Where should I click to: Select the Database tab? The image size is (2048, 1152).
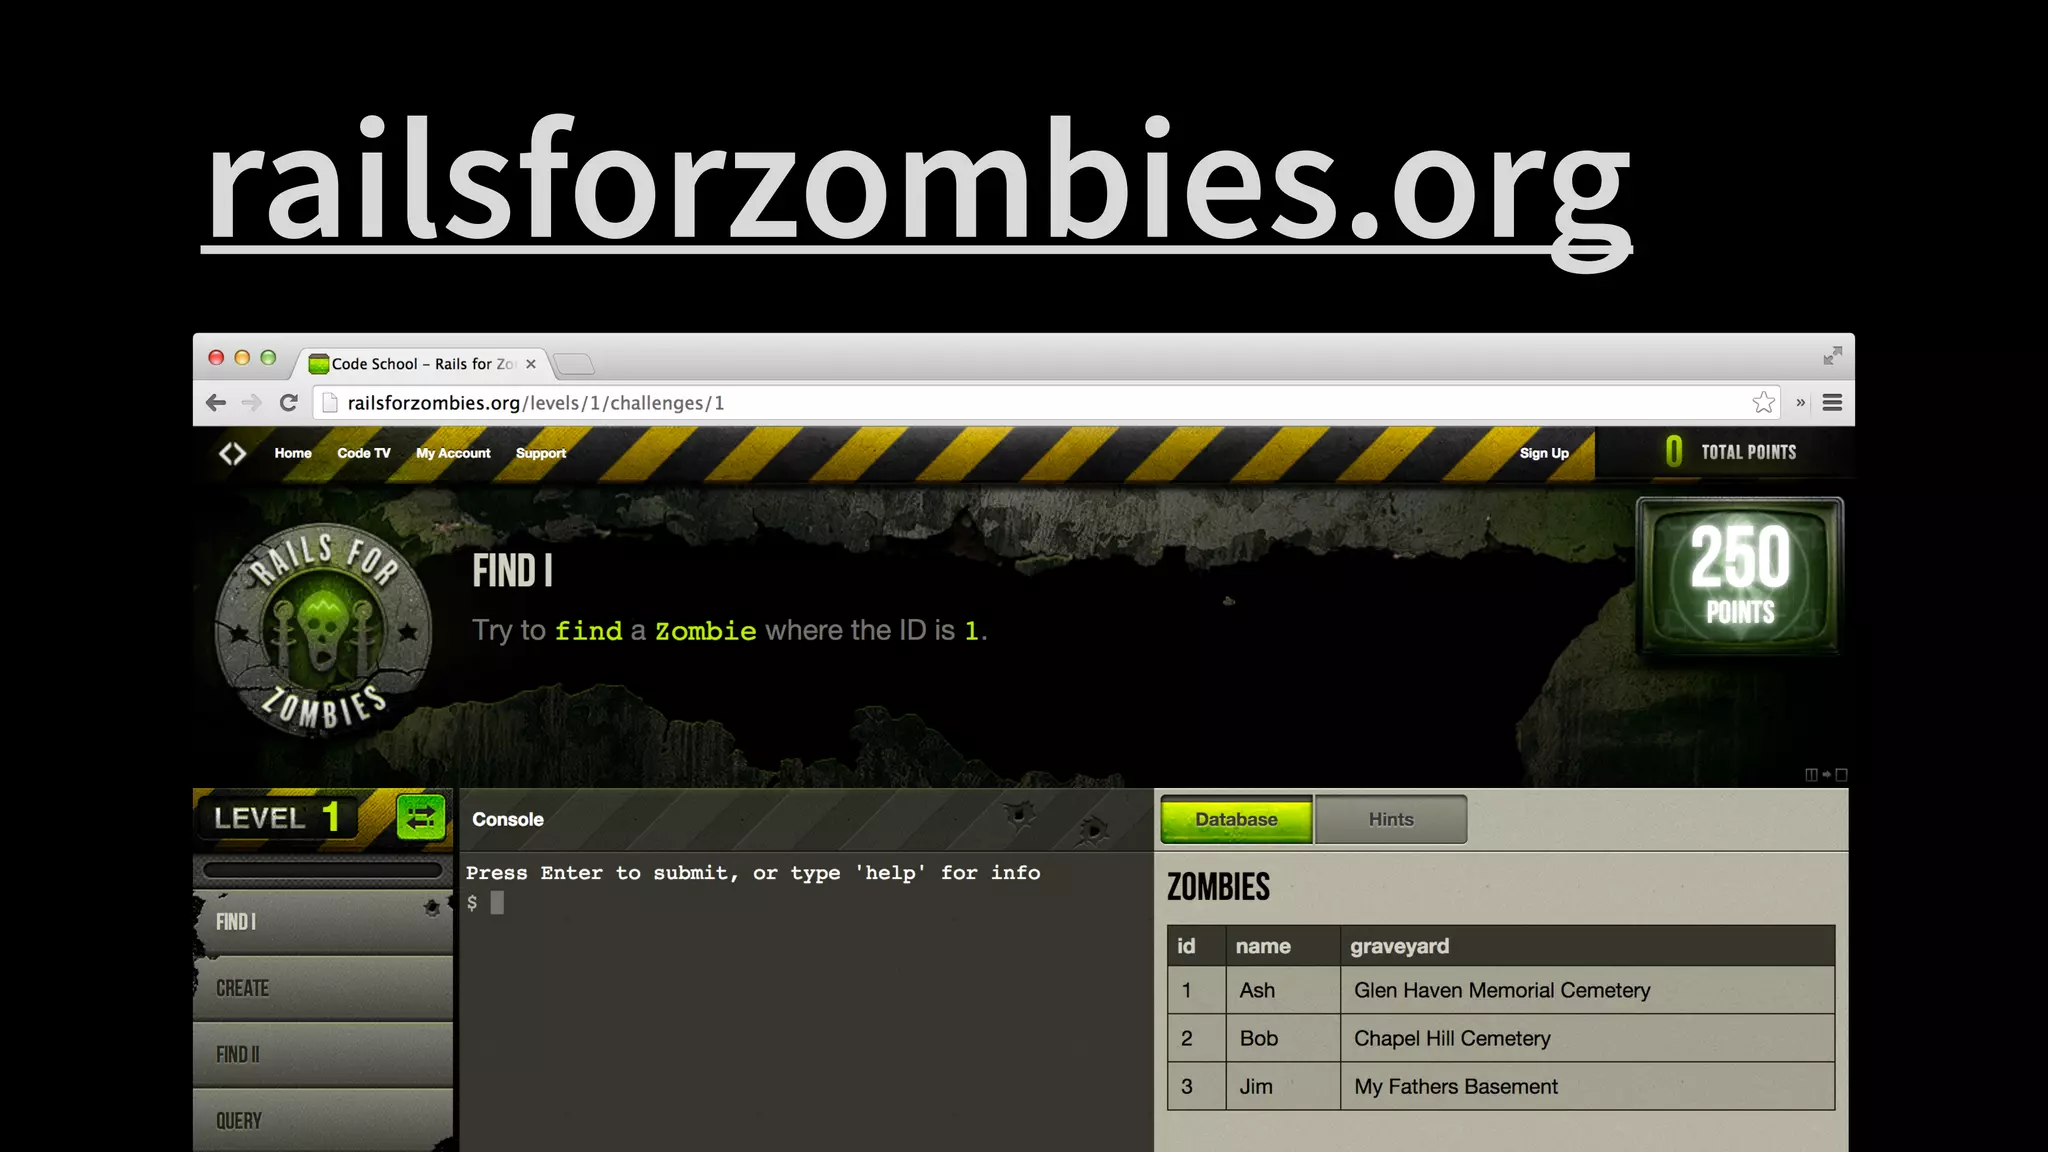(1236, 820)
